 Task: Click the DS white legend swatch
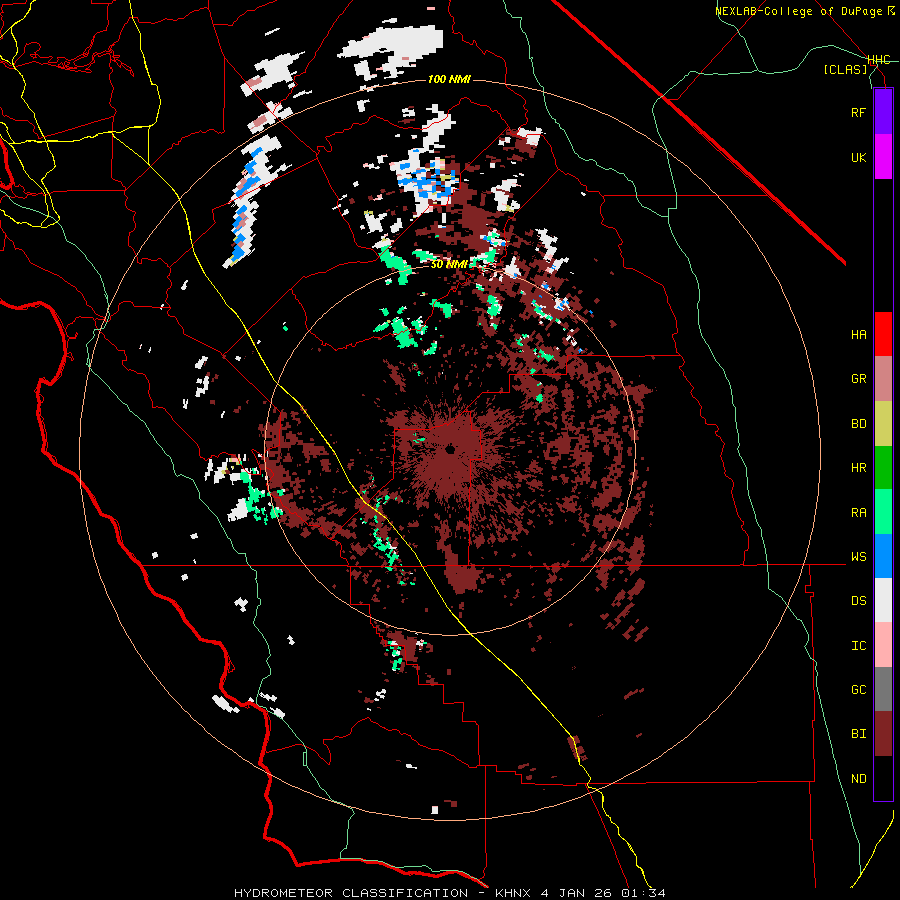pyautogui.click(x=883, y=600)
